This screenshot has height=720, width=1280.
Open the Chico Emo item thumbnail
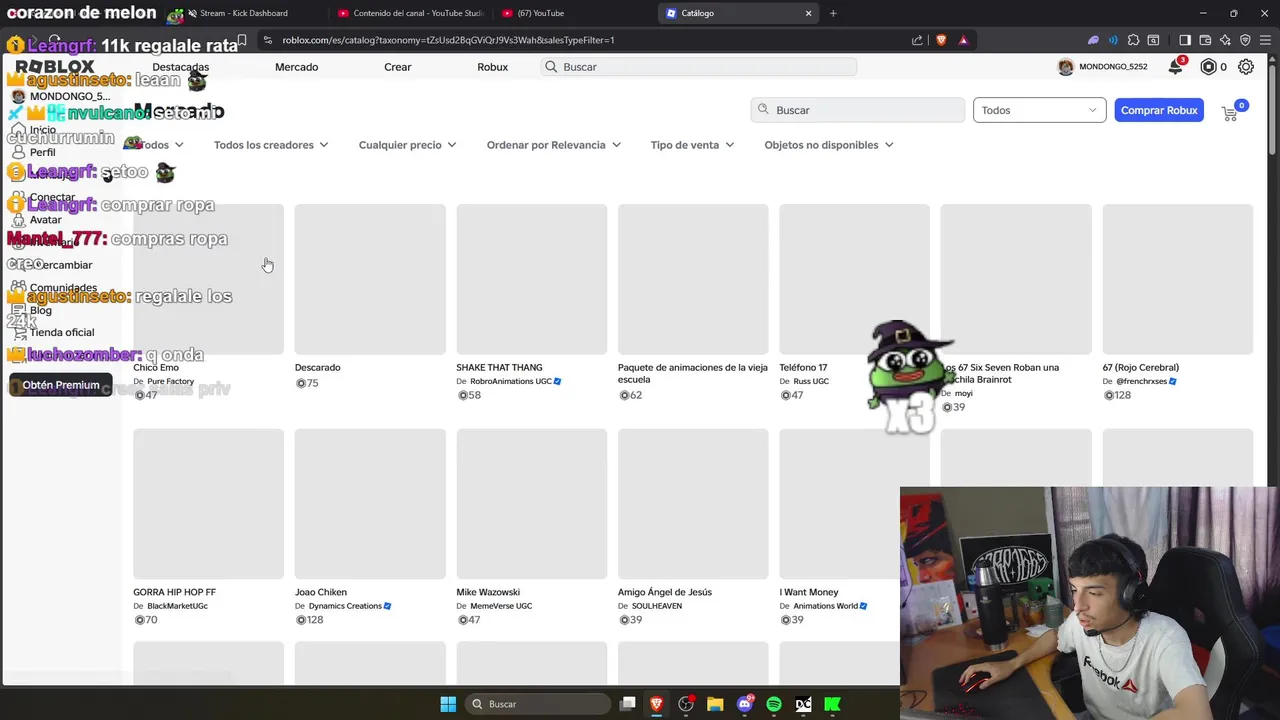coord(208,279)
